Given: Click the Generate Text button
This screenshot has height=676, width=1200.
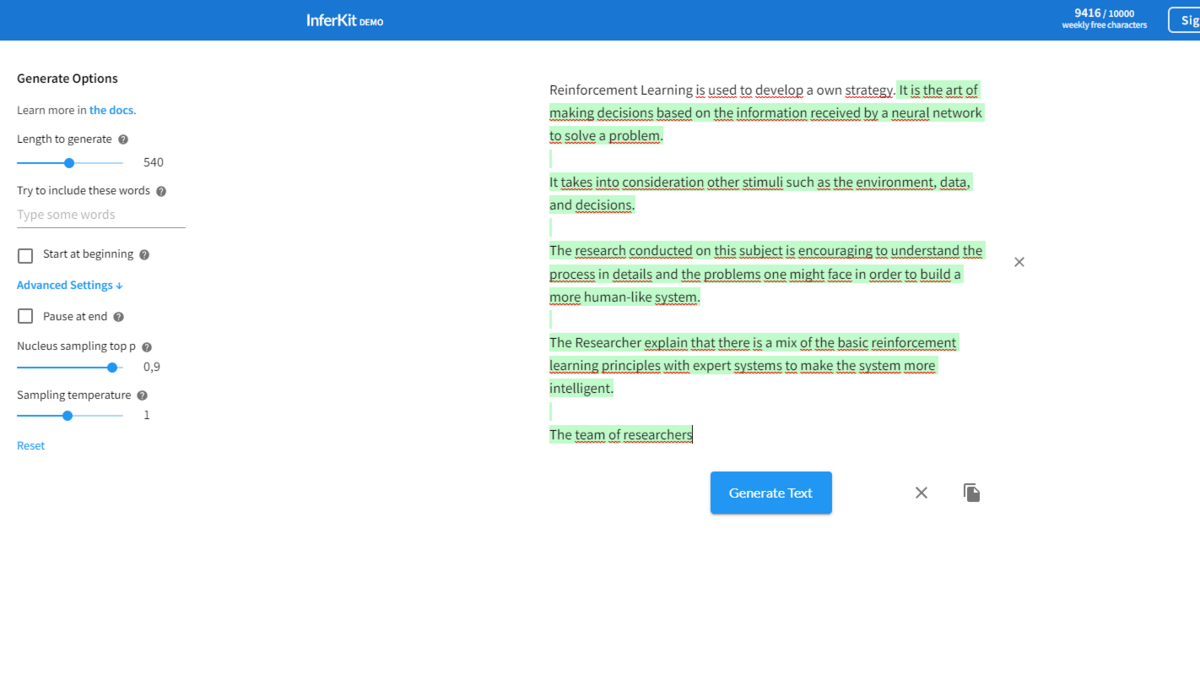Looking at the screenshot, I should point(770,493).
